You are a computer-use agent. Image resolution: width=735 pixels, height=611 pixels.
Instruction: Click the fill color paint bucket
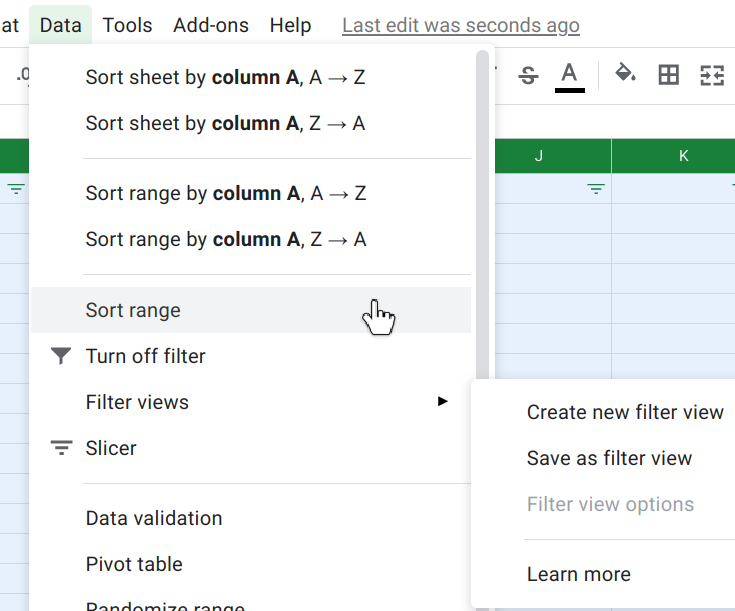(625, 74)
